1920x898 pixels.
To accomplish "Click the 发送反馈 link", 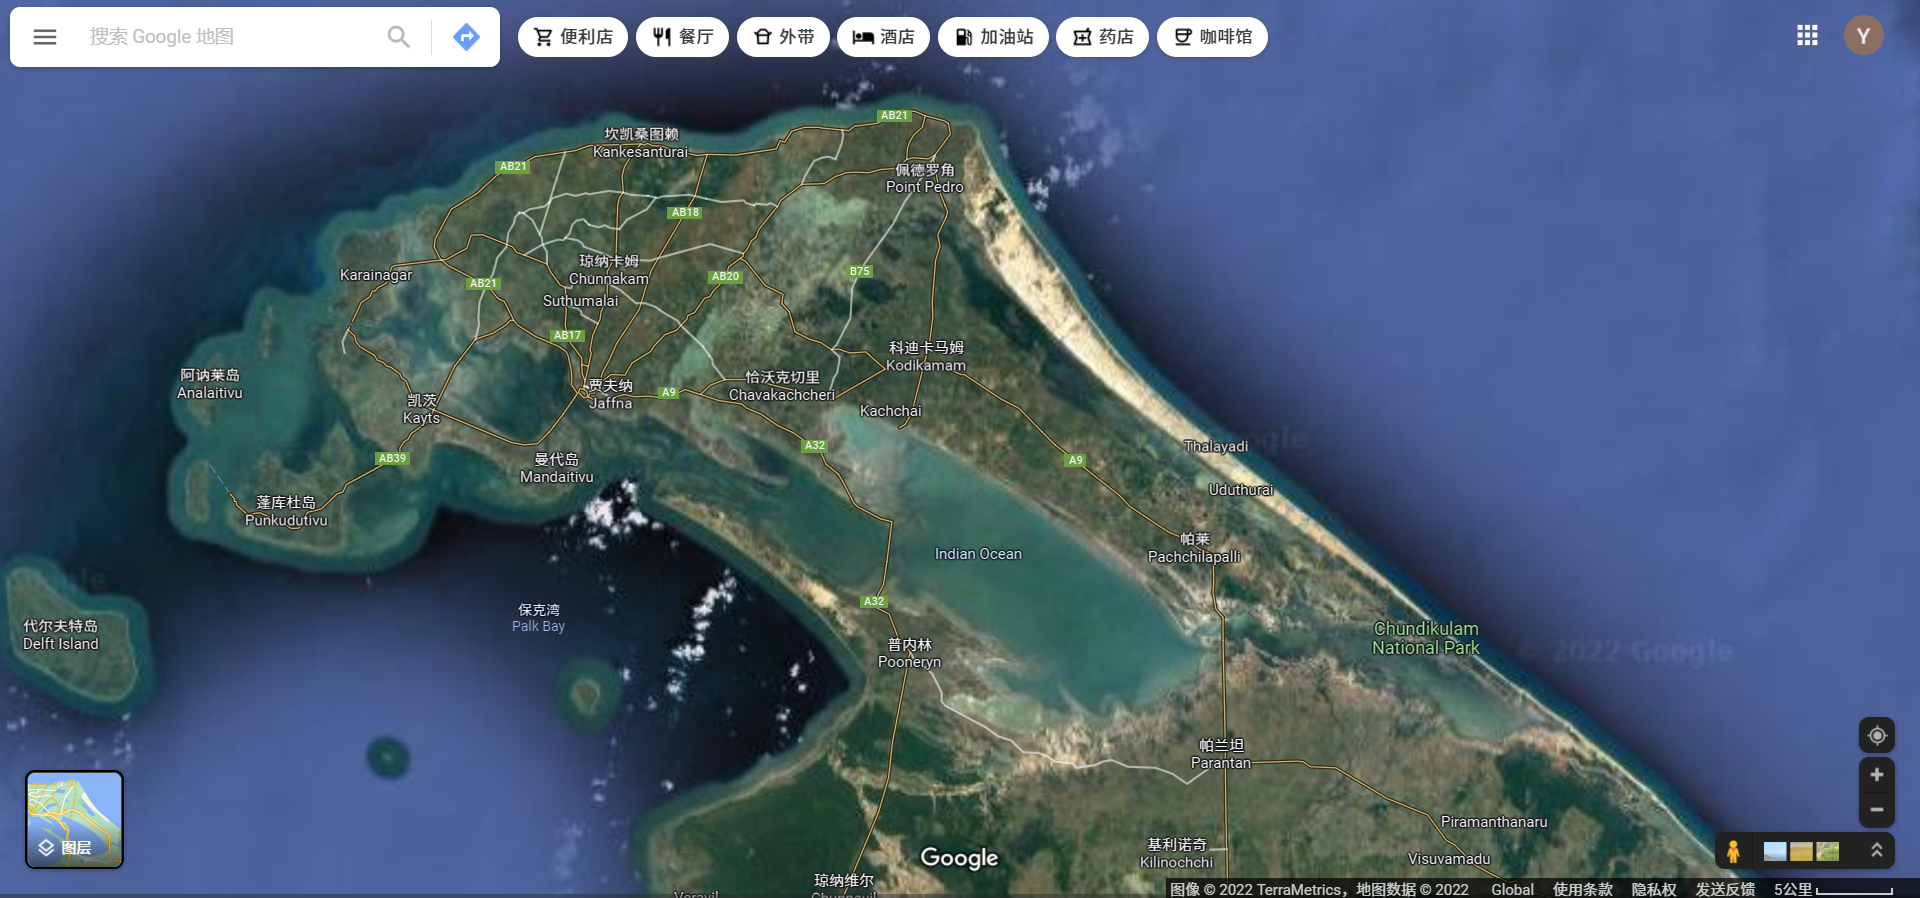I will point(1725,889).
